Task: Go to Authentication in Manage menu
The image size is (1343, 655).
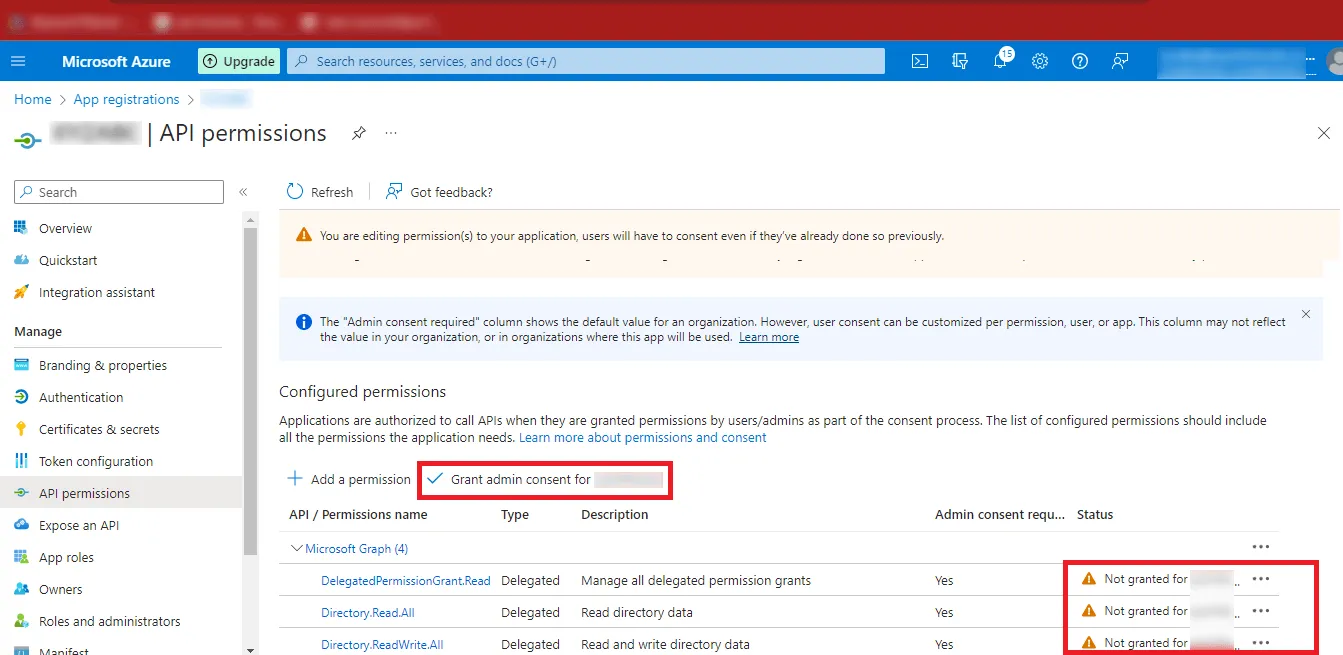Action: coord(80,397)
